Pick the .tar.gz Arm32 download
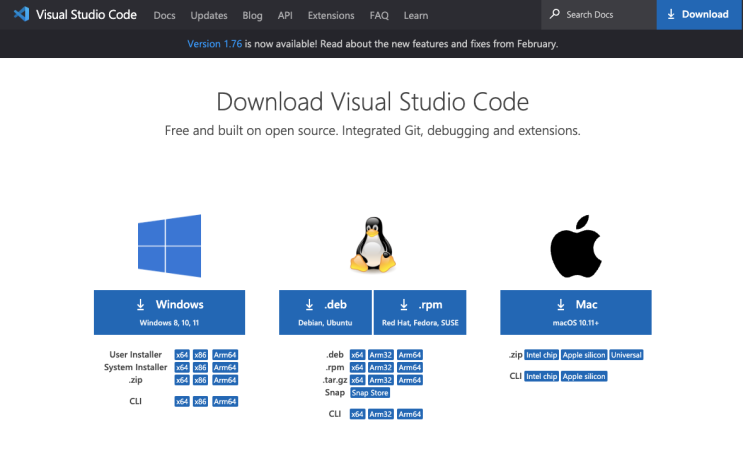This screenshot has height=449, width=743. 381,380
